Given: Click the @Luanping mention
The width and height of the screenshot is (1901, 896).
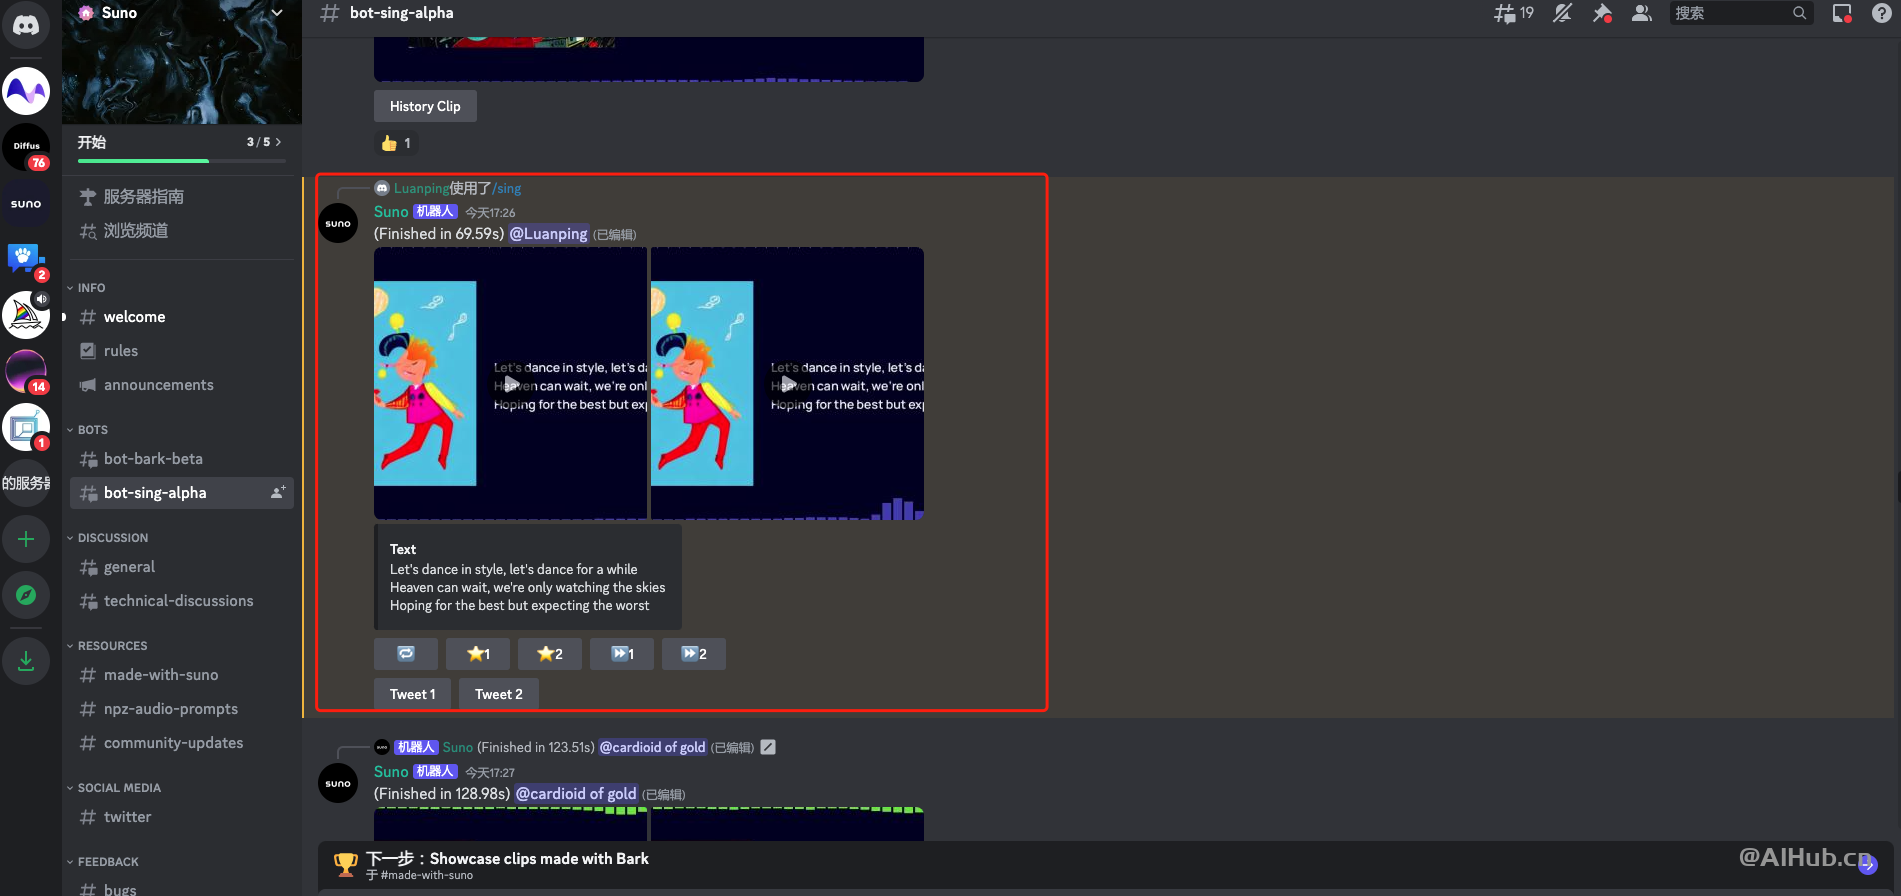Looking at the screenshot, I should [x=549, y=234].
